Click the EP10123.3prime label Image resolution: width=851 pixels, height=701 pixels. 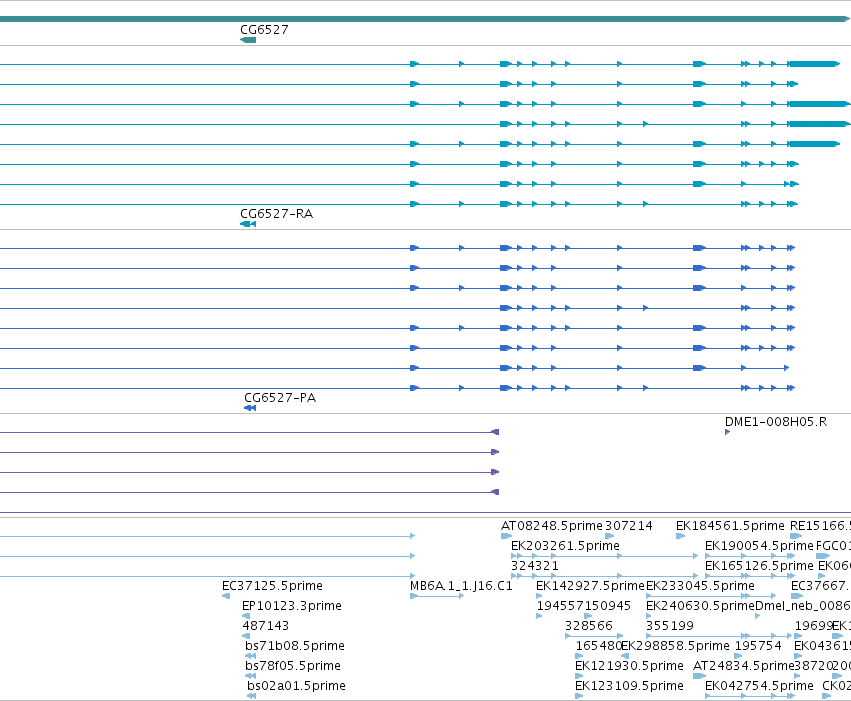[292, 606]
